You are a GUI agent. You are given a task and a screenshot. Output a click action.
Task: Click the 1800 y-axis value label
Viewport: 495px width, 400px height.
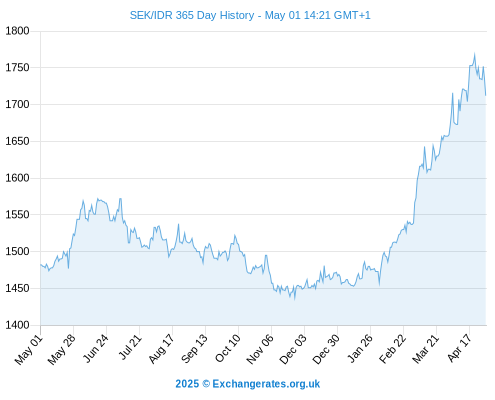point(17,31)
